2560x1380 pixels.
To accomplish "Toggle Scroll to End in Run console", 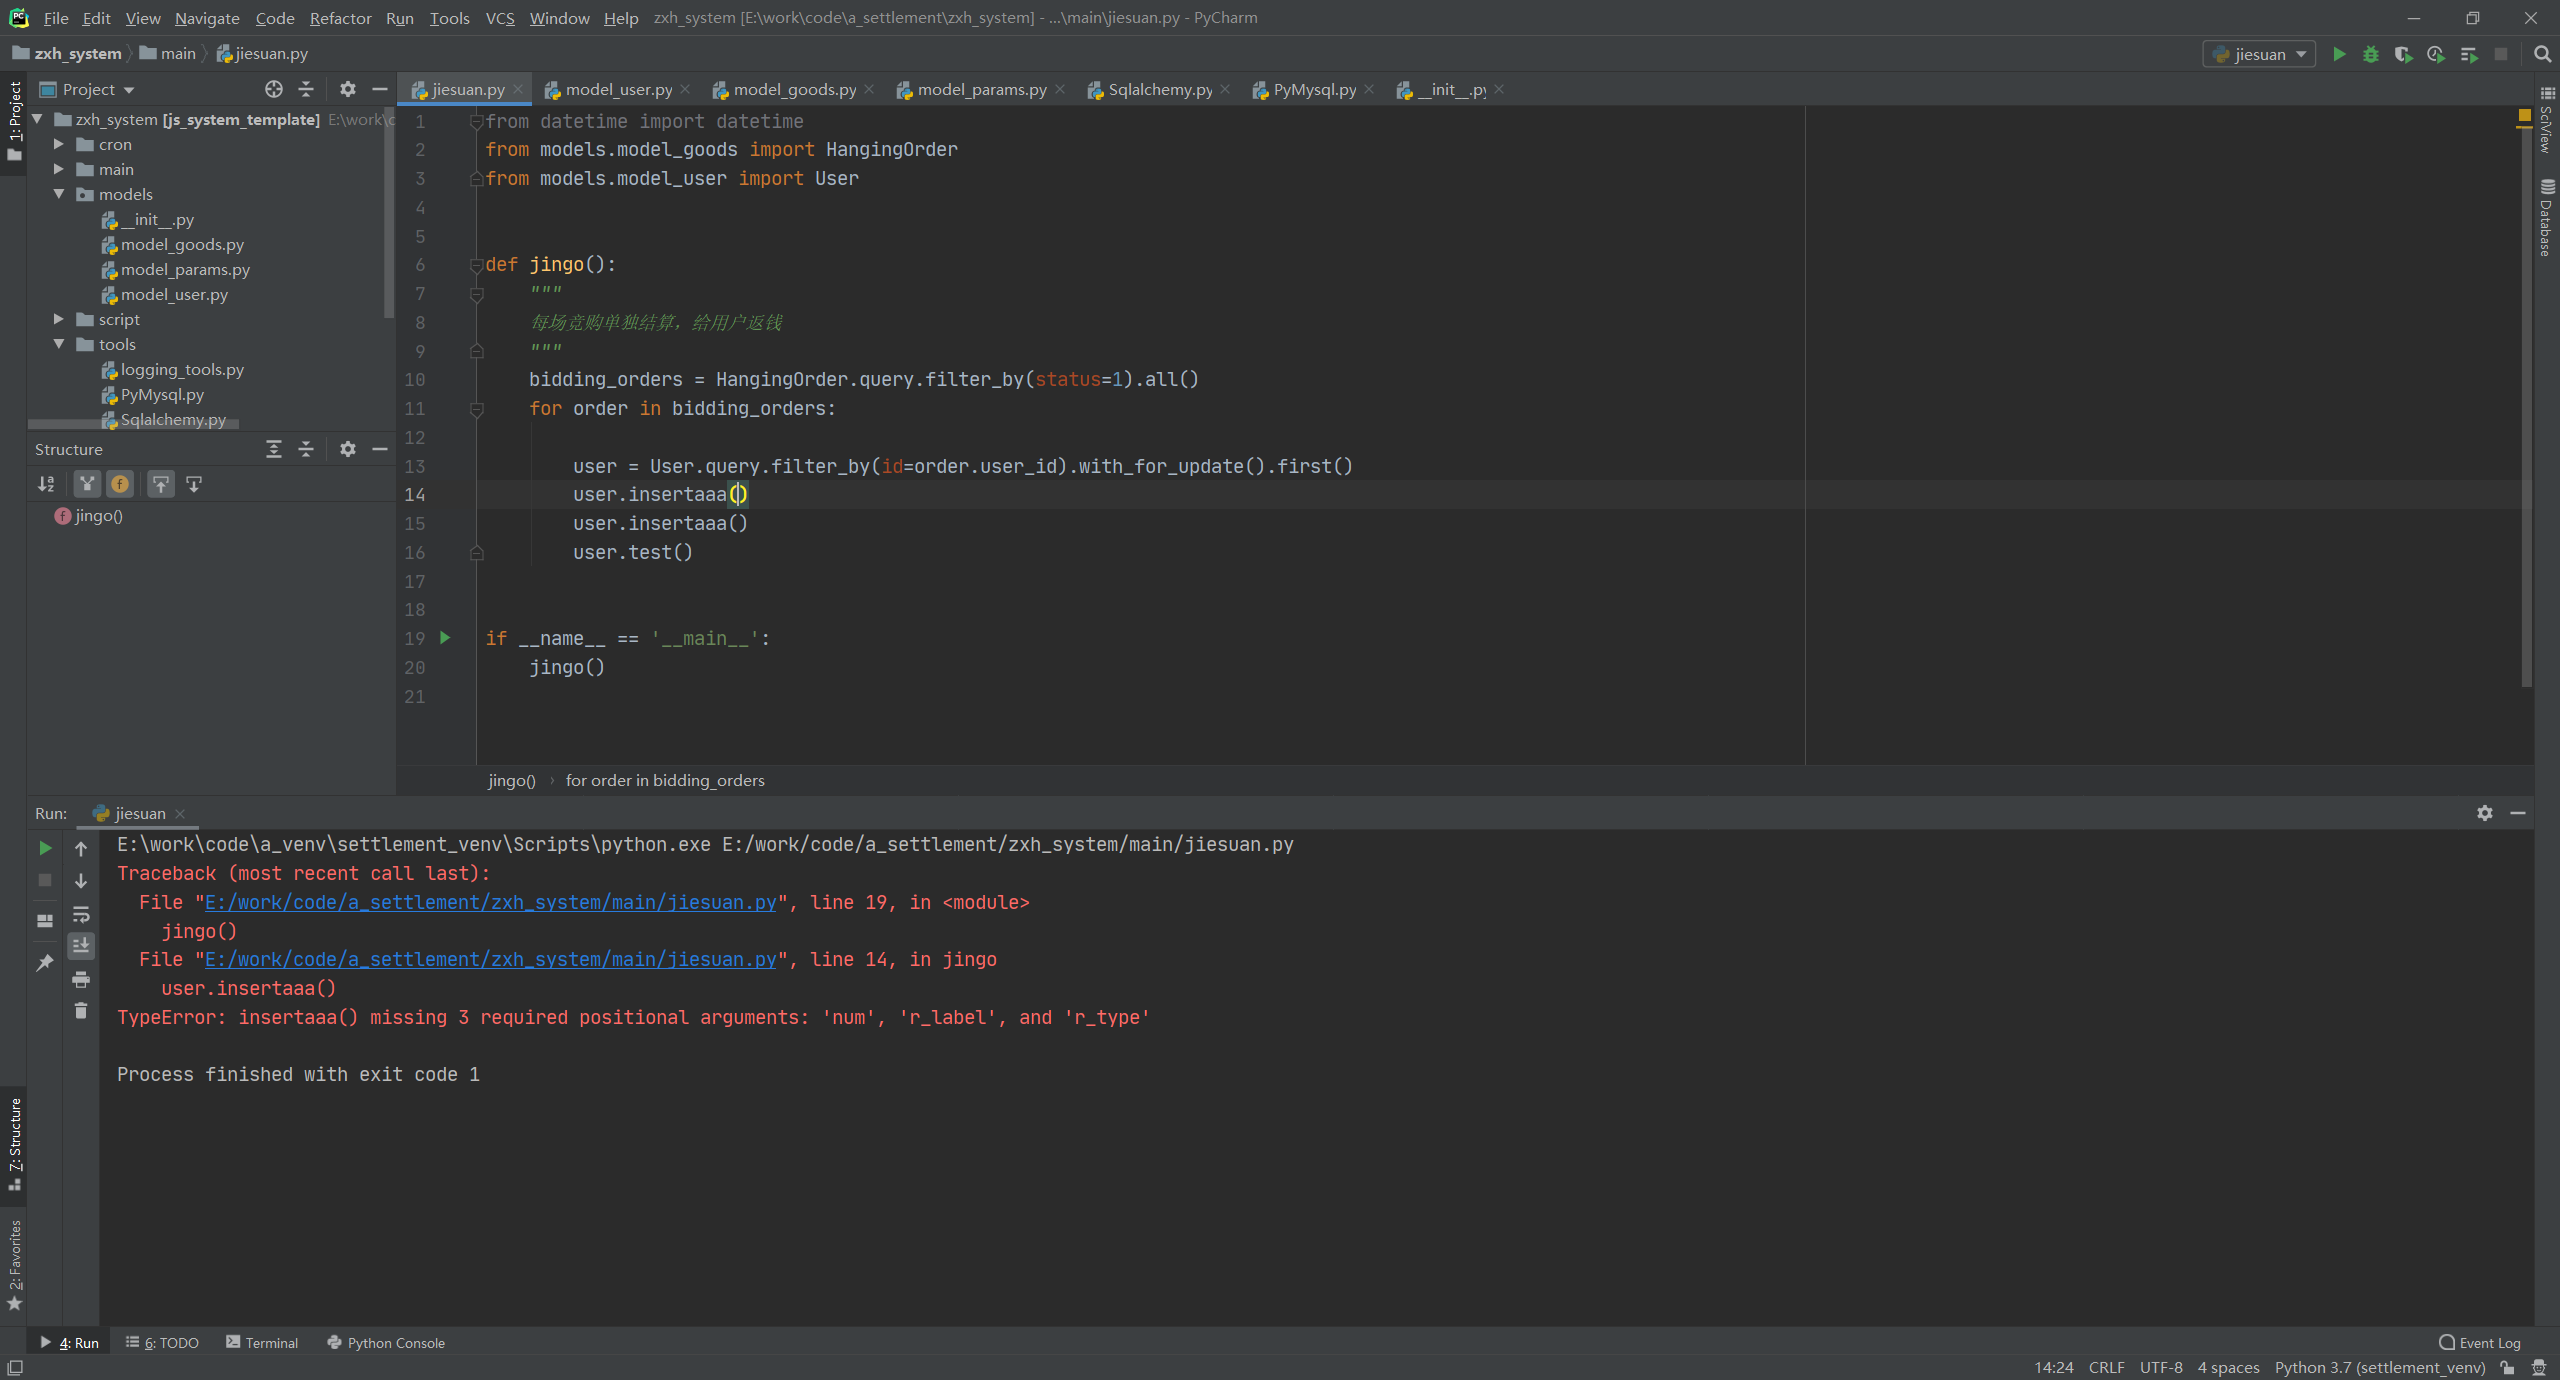I will coord(81,945).
